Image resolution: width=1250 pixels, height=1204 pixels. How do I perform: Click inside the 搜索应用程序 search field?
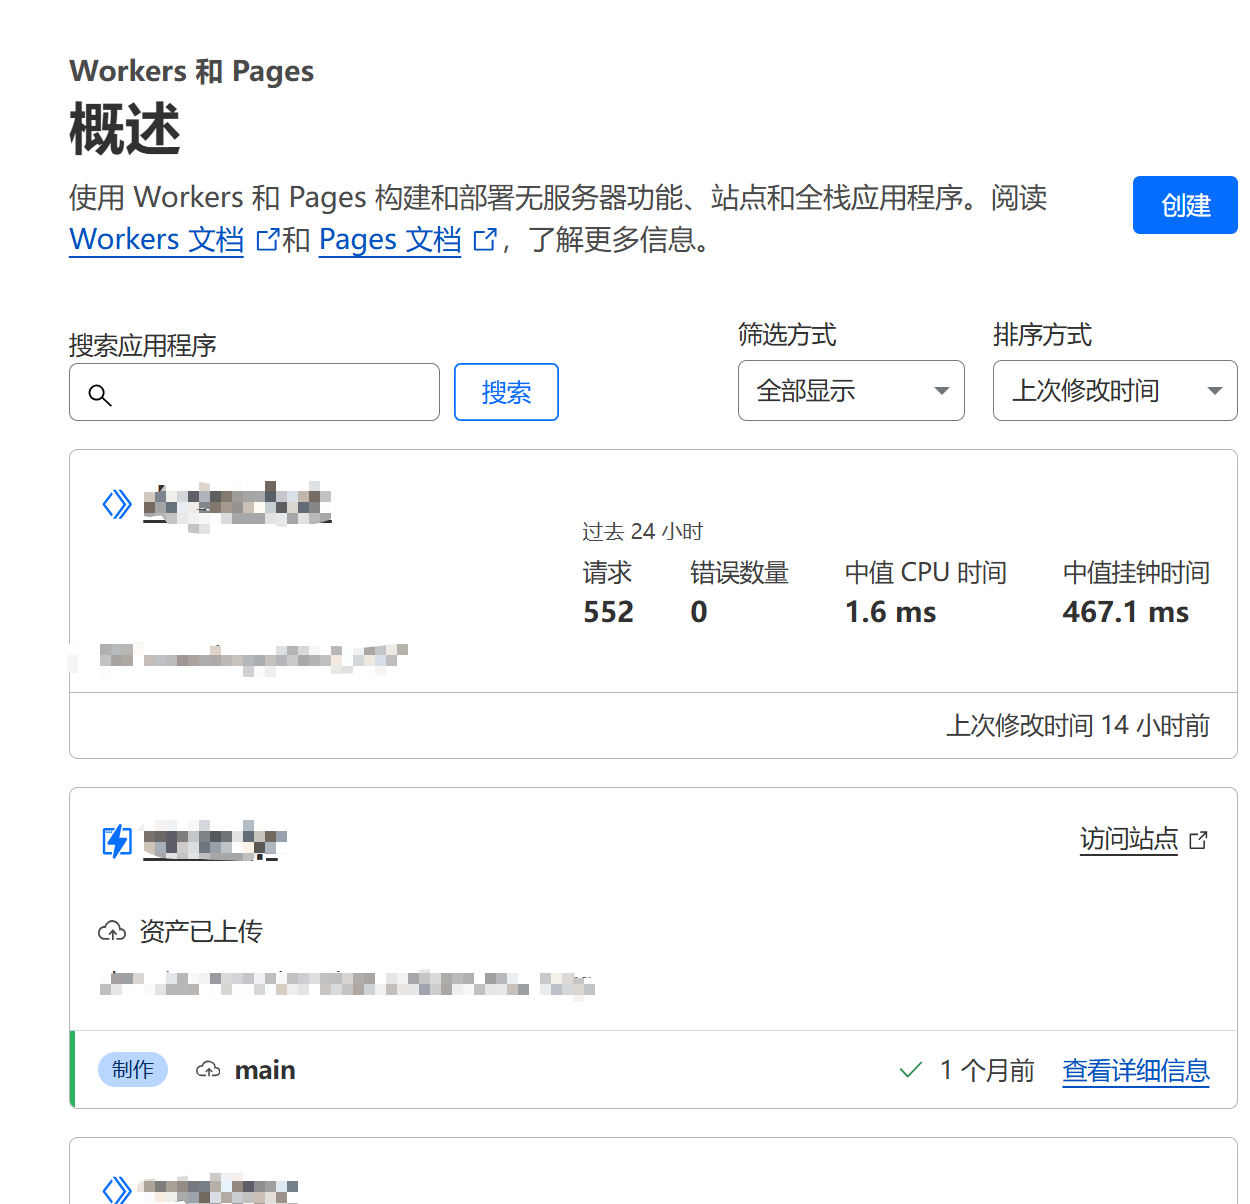(x=254, y=392)
